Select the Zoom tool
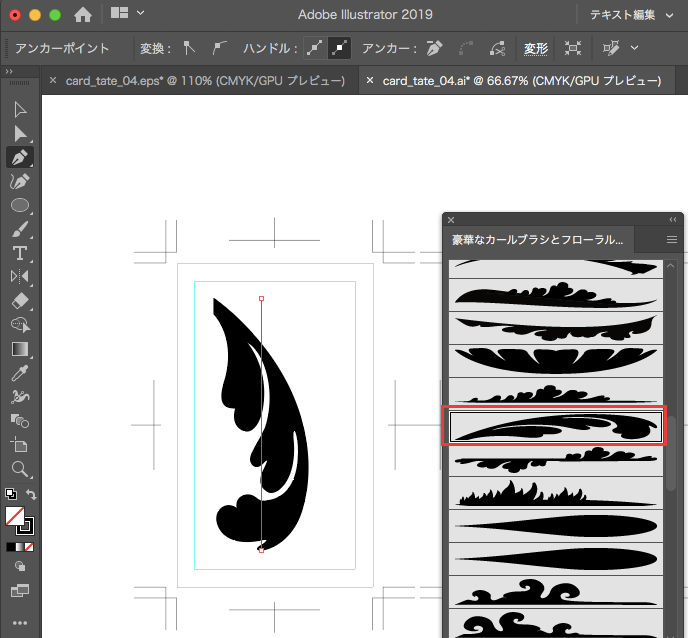 tap(19, 468)
